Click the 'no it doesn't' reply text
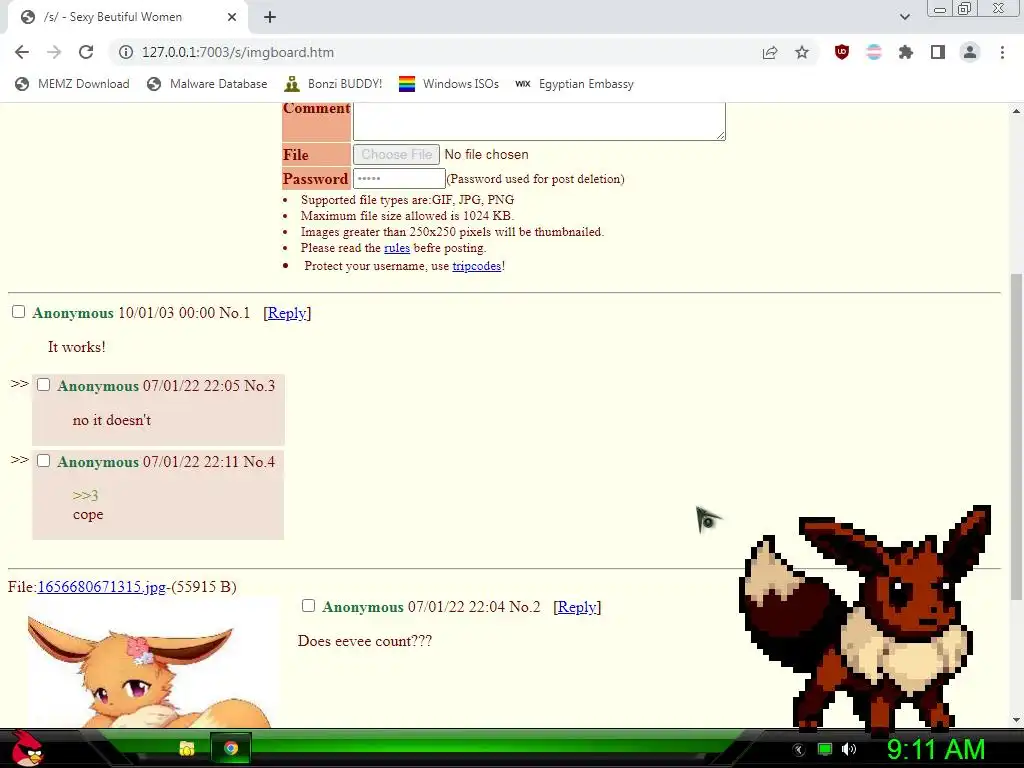This screenshot has width=1024, height=768. click(x=112, y=420)
